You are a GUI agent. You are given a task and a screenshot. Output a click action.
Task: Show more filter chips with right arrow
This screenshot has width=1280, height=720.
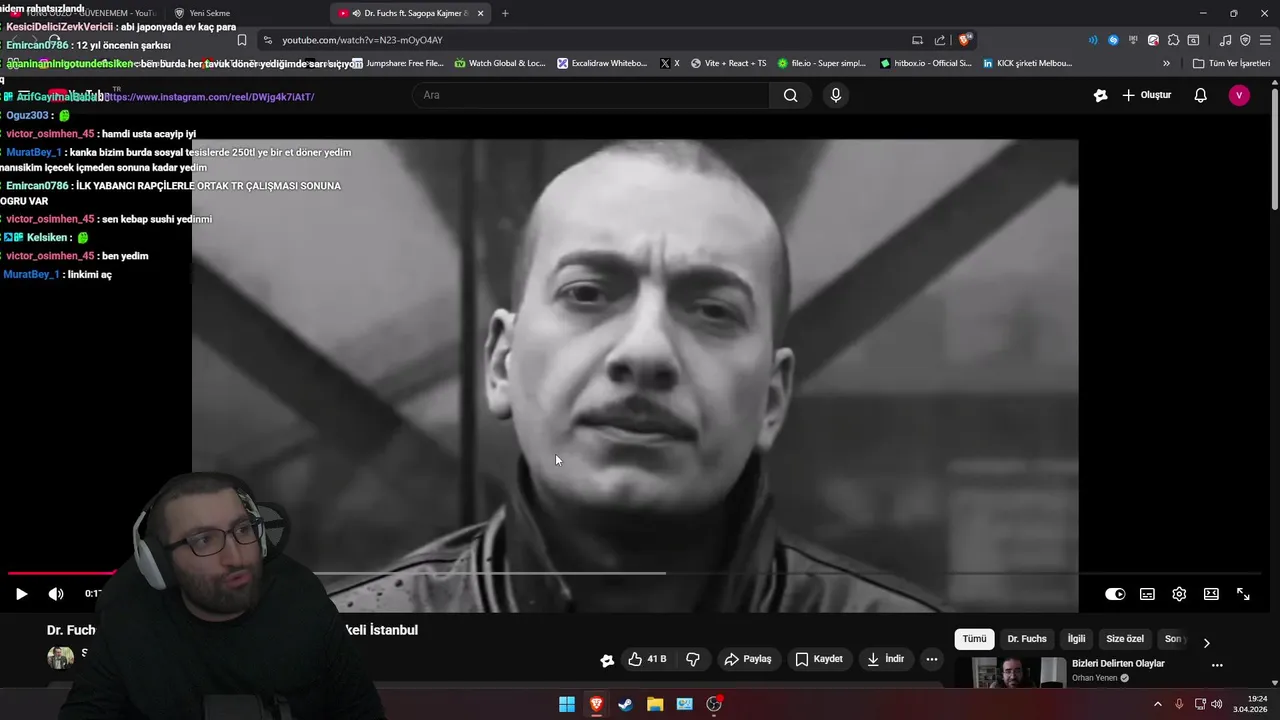[x=1206, y=643]
